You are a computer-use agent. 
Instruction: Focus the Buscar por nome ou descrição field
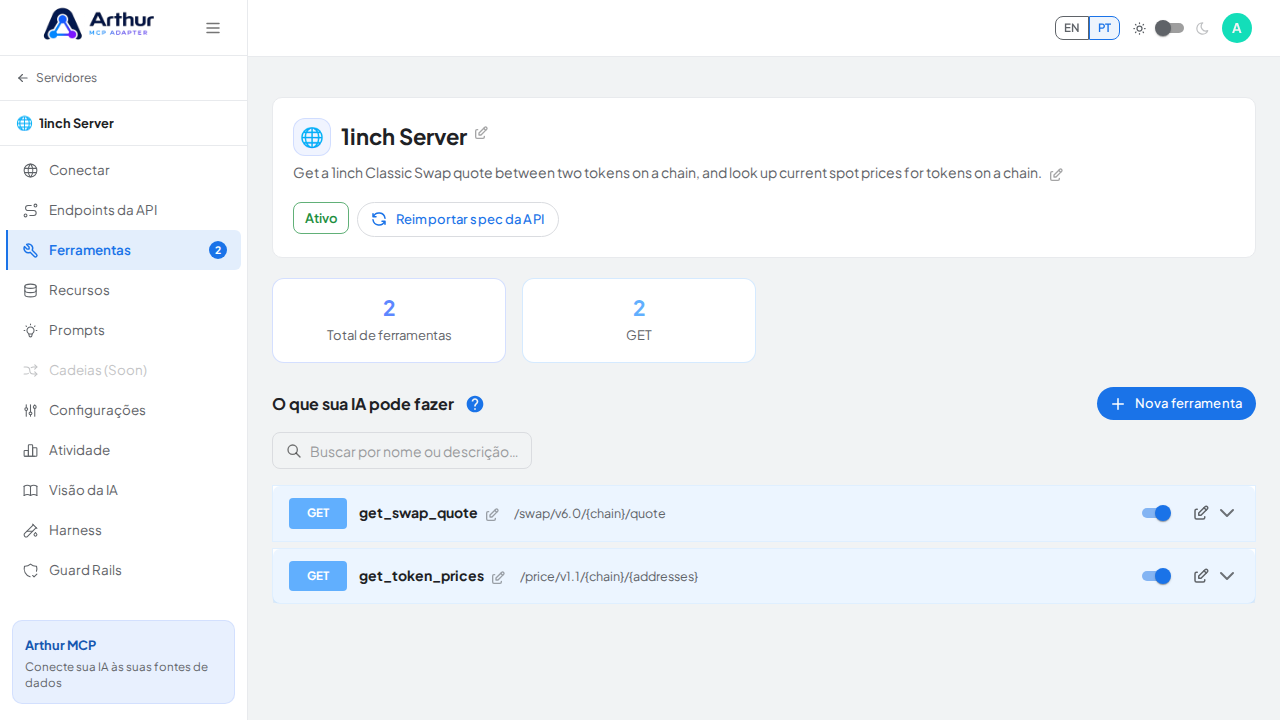pos(402,451)
